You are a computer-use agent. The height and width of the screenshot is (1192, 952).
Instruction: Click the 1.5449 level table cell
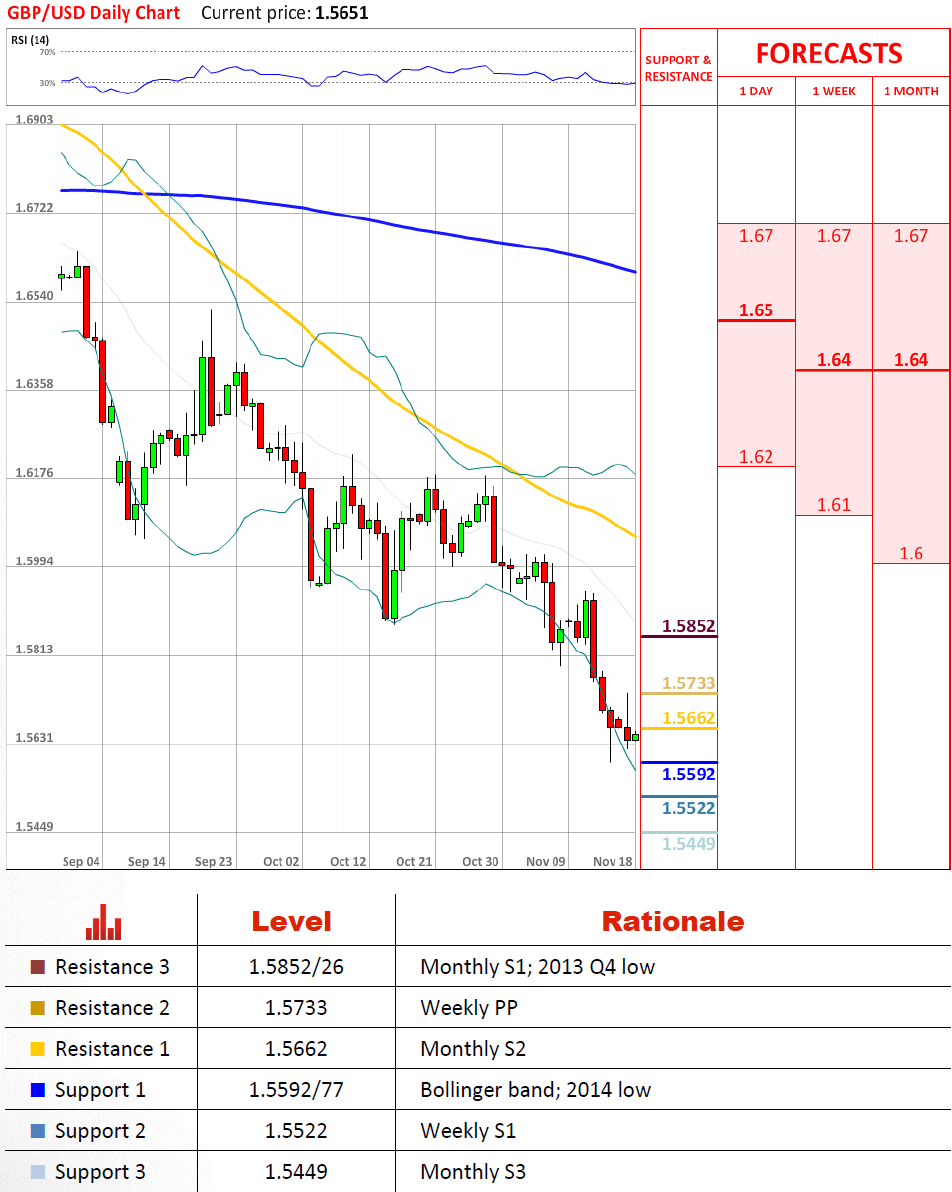coord(296,1172)
